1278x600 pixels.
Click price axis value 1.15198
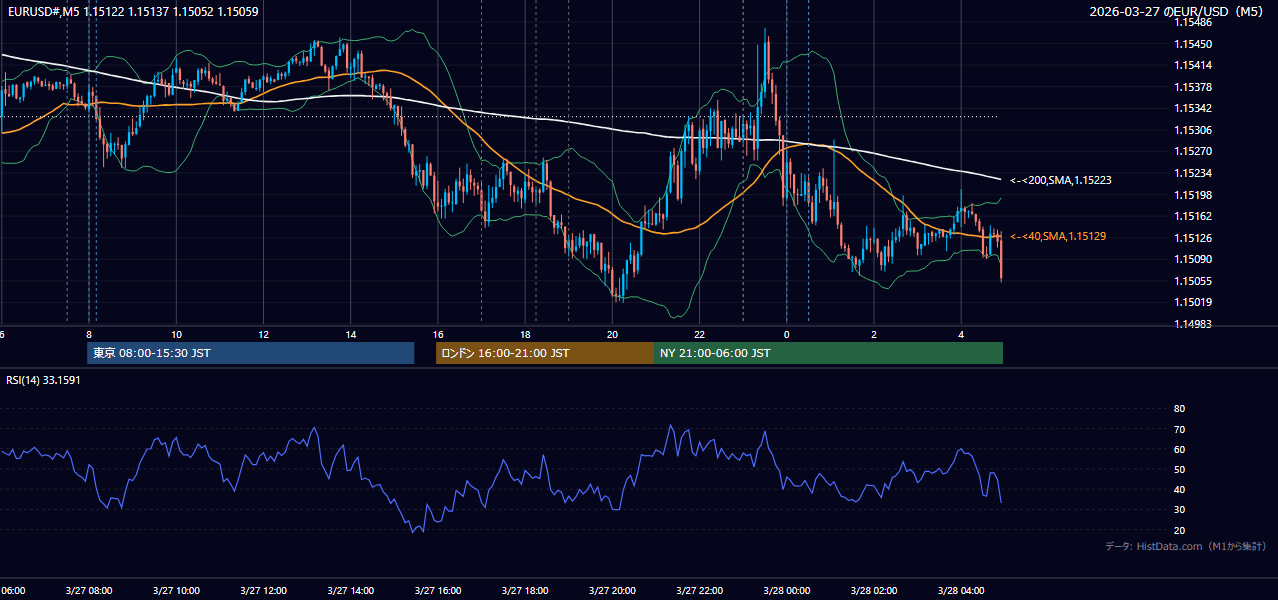pos(1193,195)
